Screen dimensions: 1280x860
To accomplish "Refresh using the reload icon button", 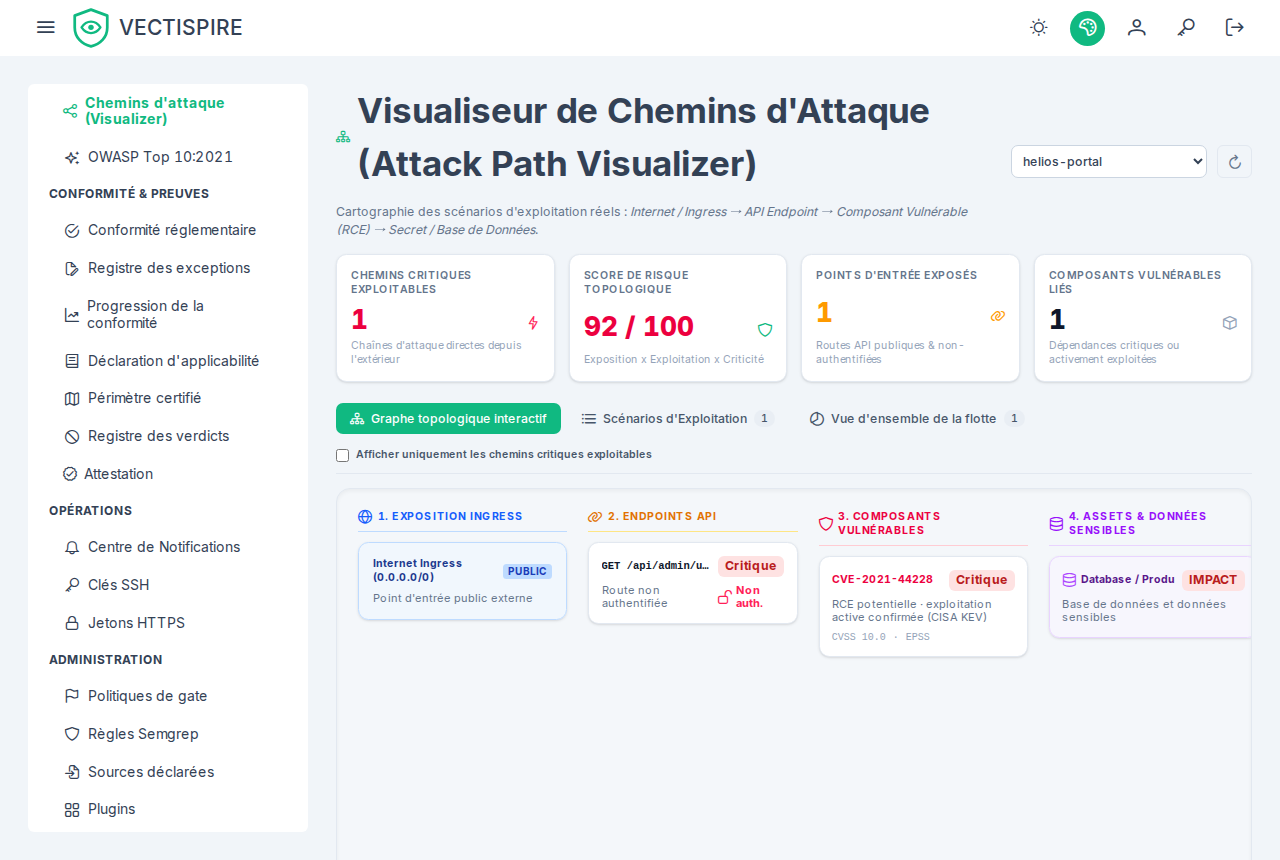I will 1234,162.
